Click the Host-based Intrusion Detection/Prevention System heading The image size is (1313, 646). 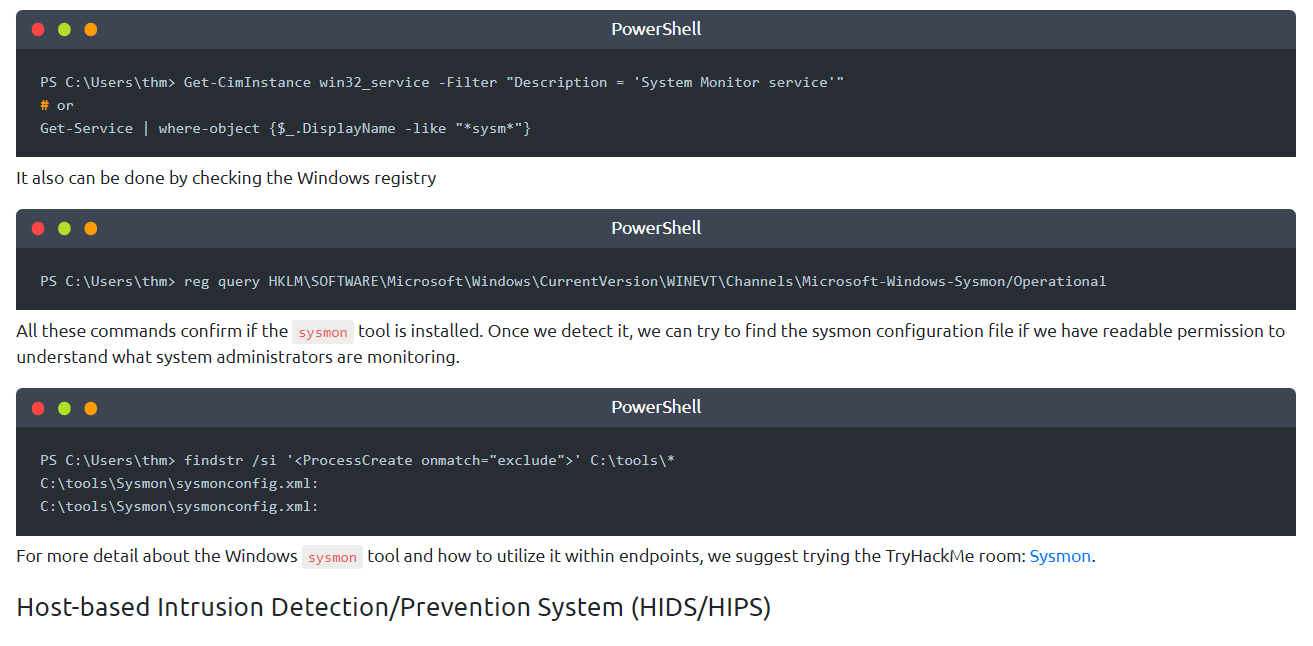394,607
